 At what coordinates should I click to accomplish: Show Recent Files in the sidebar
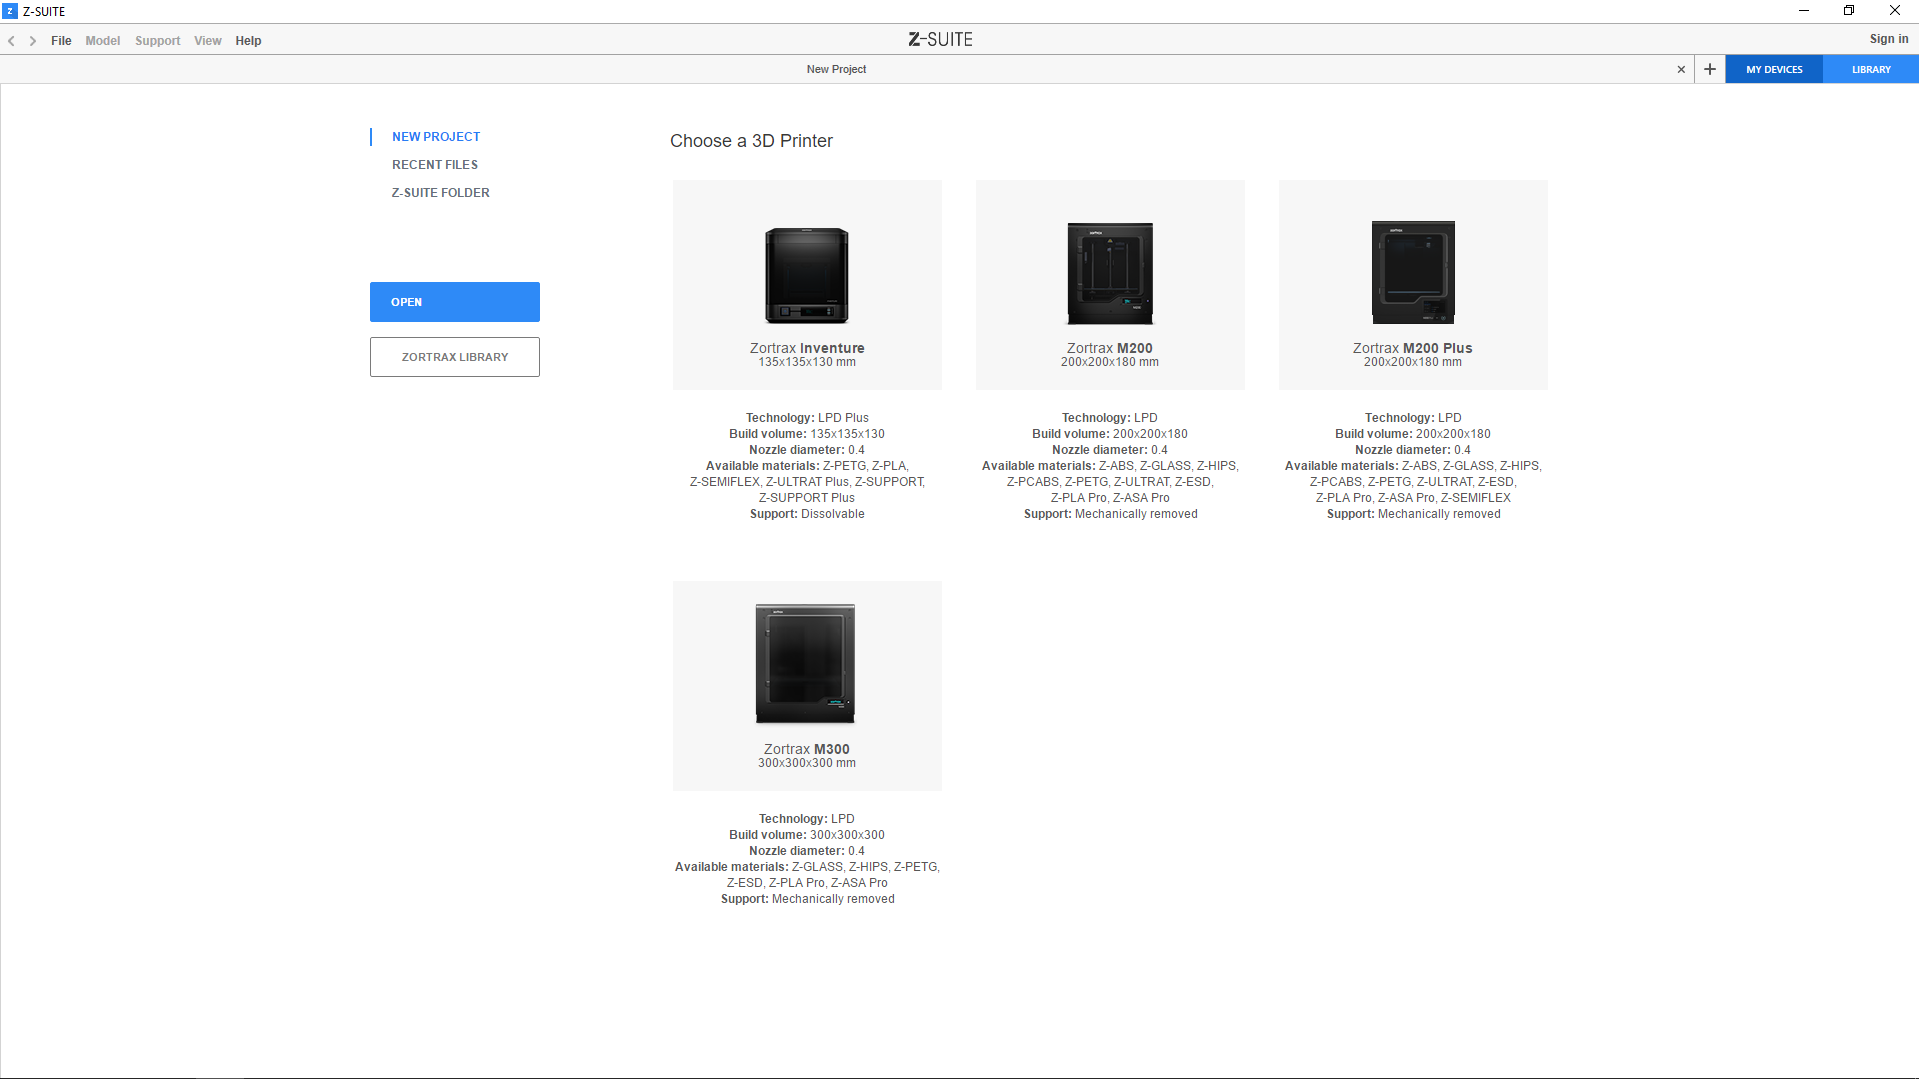pyautogui.click(x=434, y=165)
